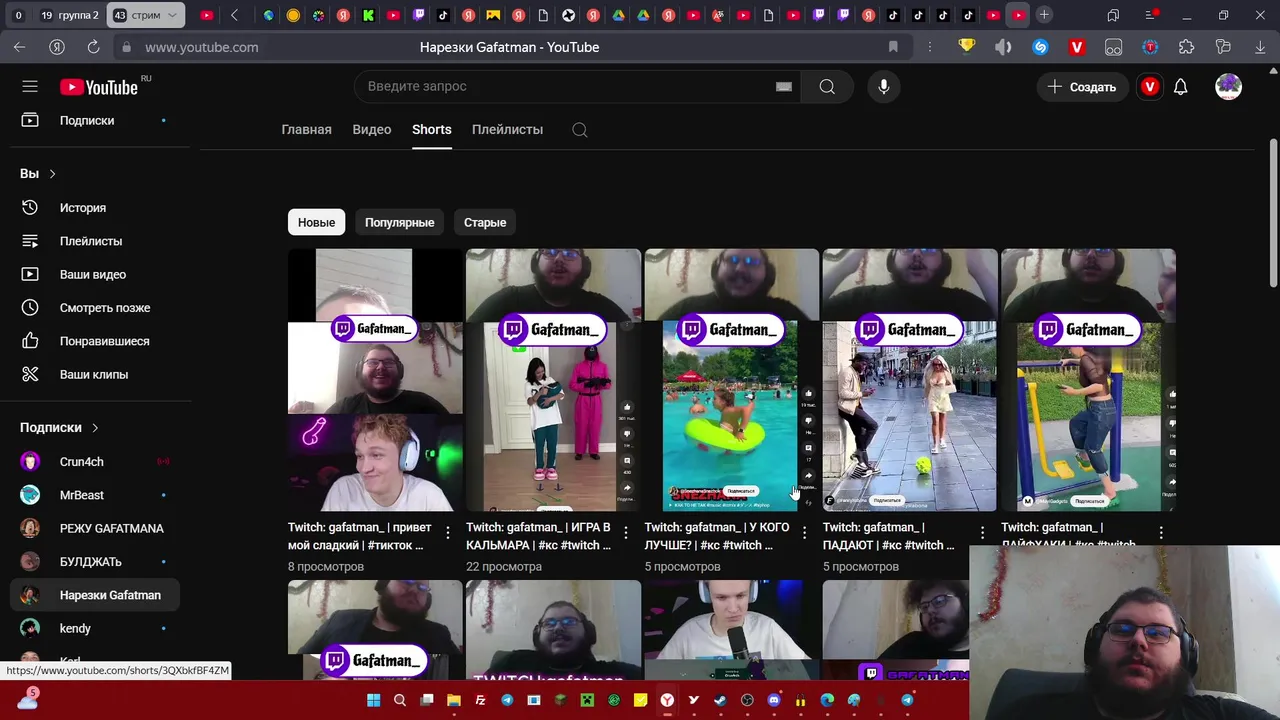
Task: Open options for 'привет мой сладкий' short
Action: (448, 533)
